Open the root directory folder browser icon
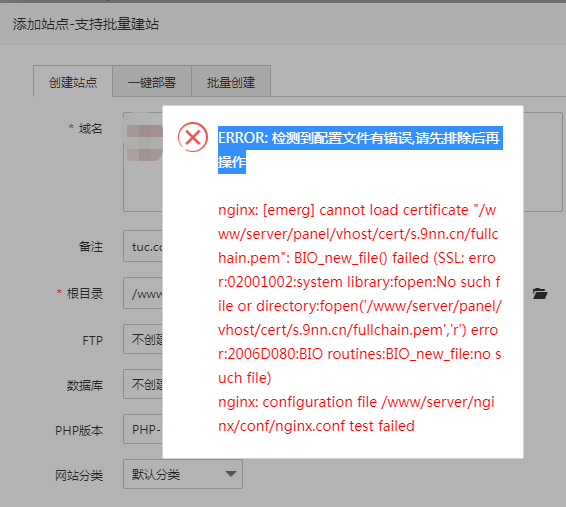Viewport: 566px width, 507px height. coord(540,293)
